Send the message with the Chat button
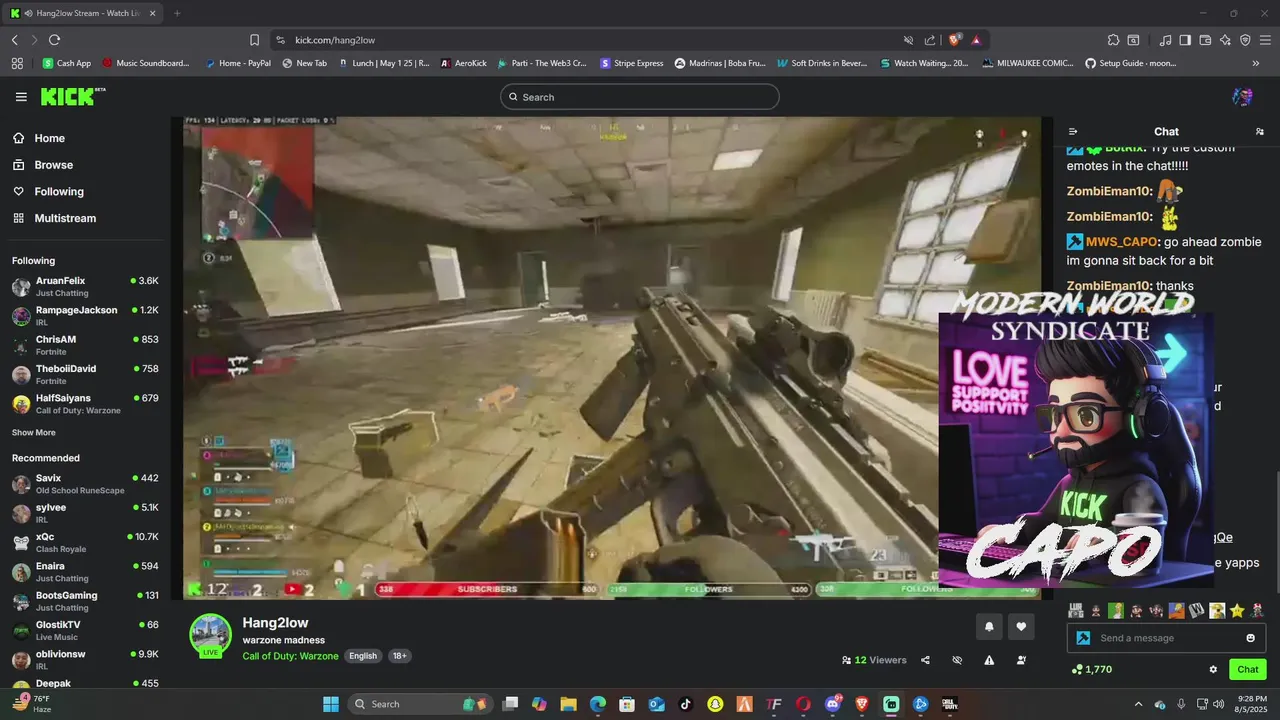1280x720 pixels. point(1248,670)
